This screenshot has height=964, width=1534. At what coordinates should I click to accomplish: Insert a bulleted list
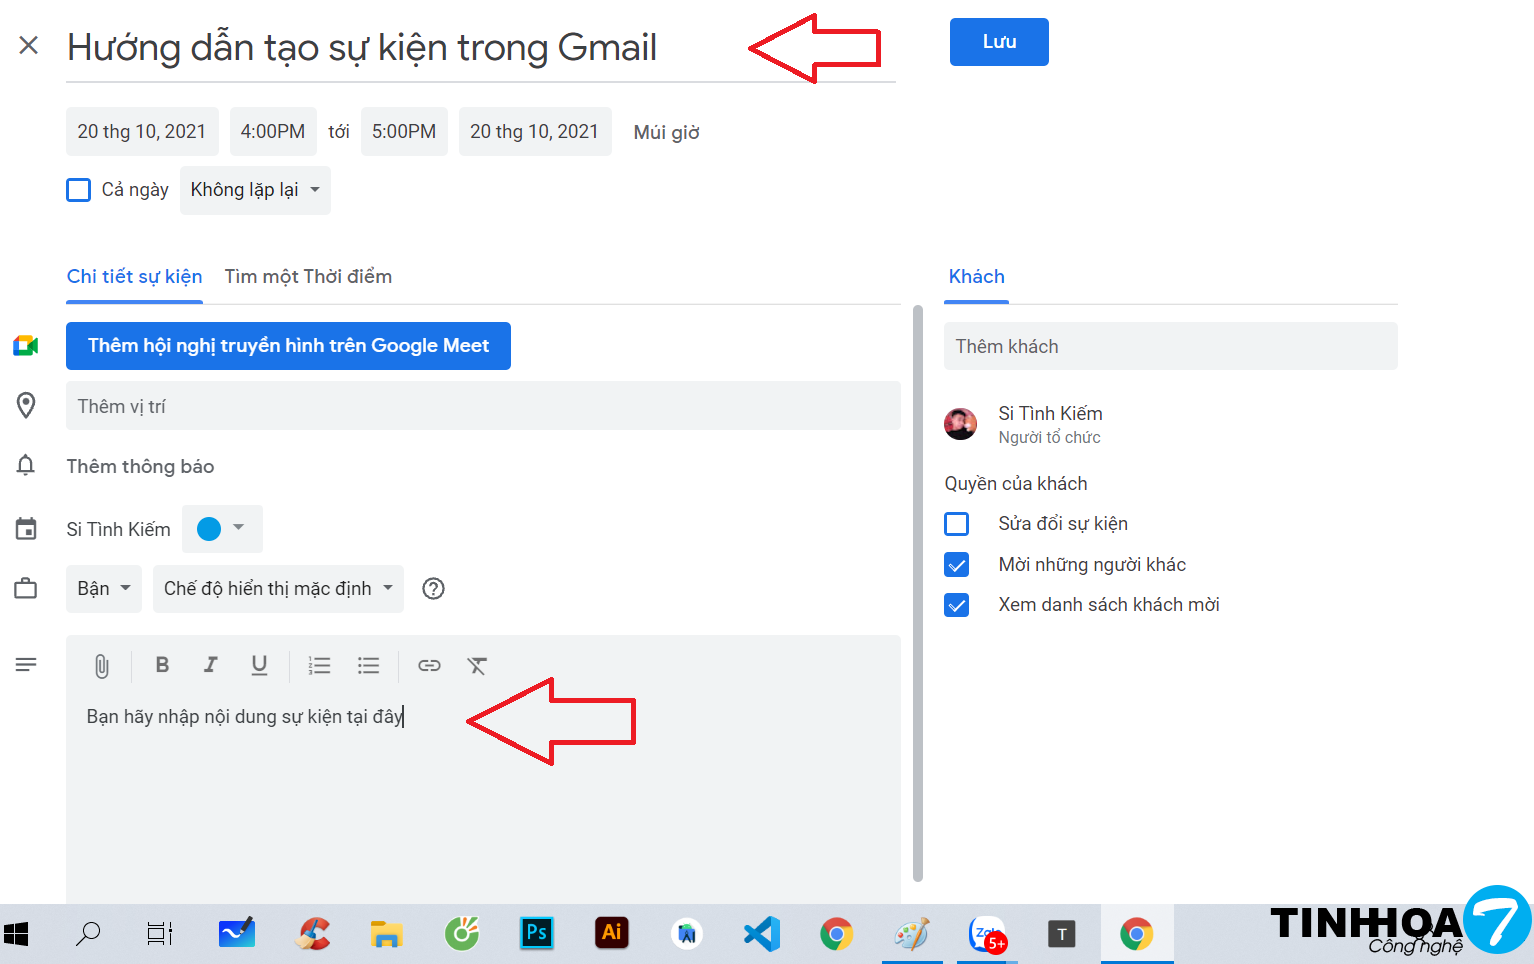click(368, 666)
